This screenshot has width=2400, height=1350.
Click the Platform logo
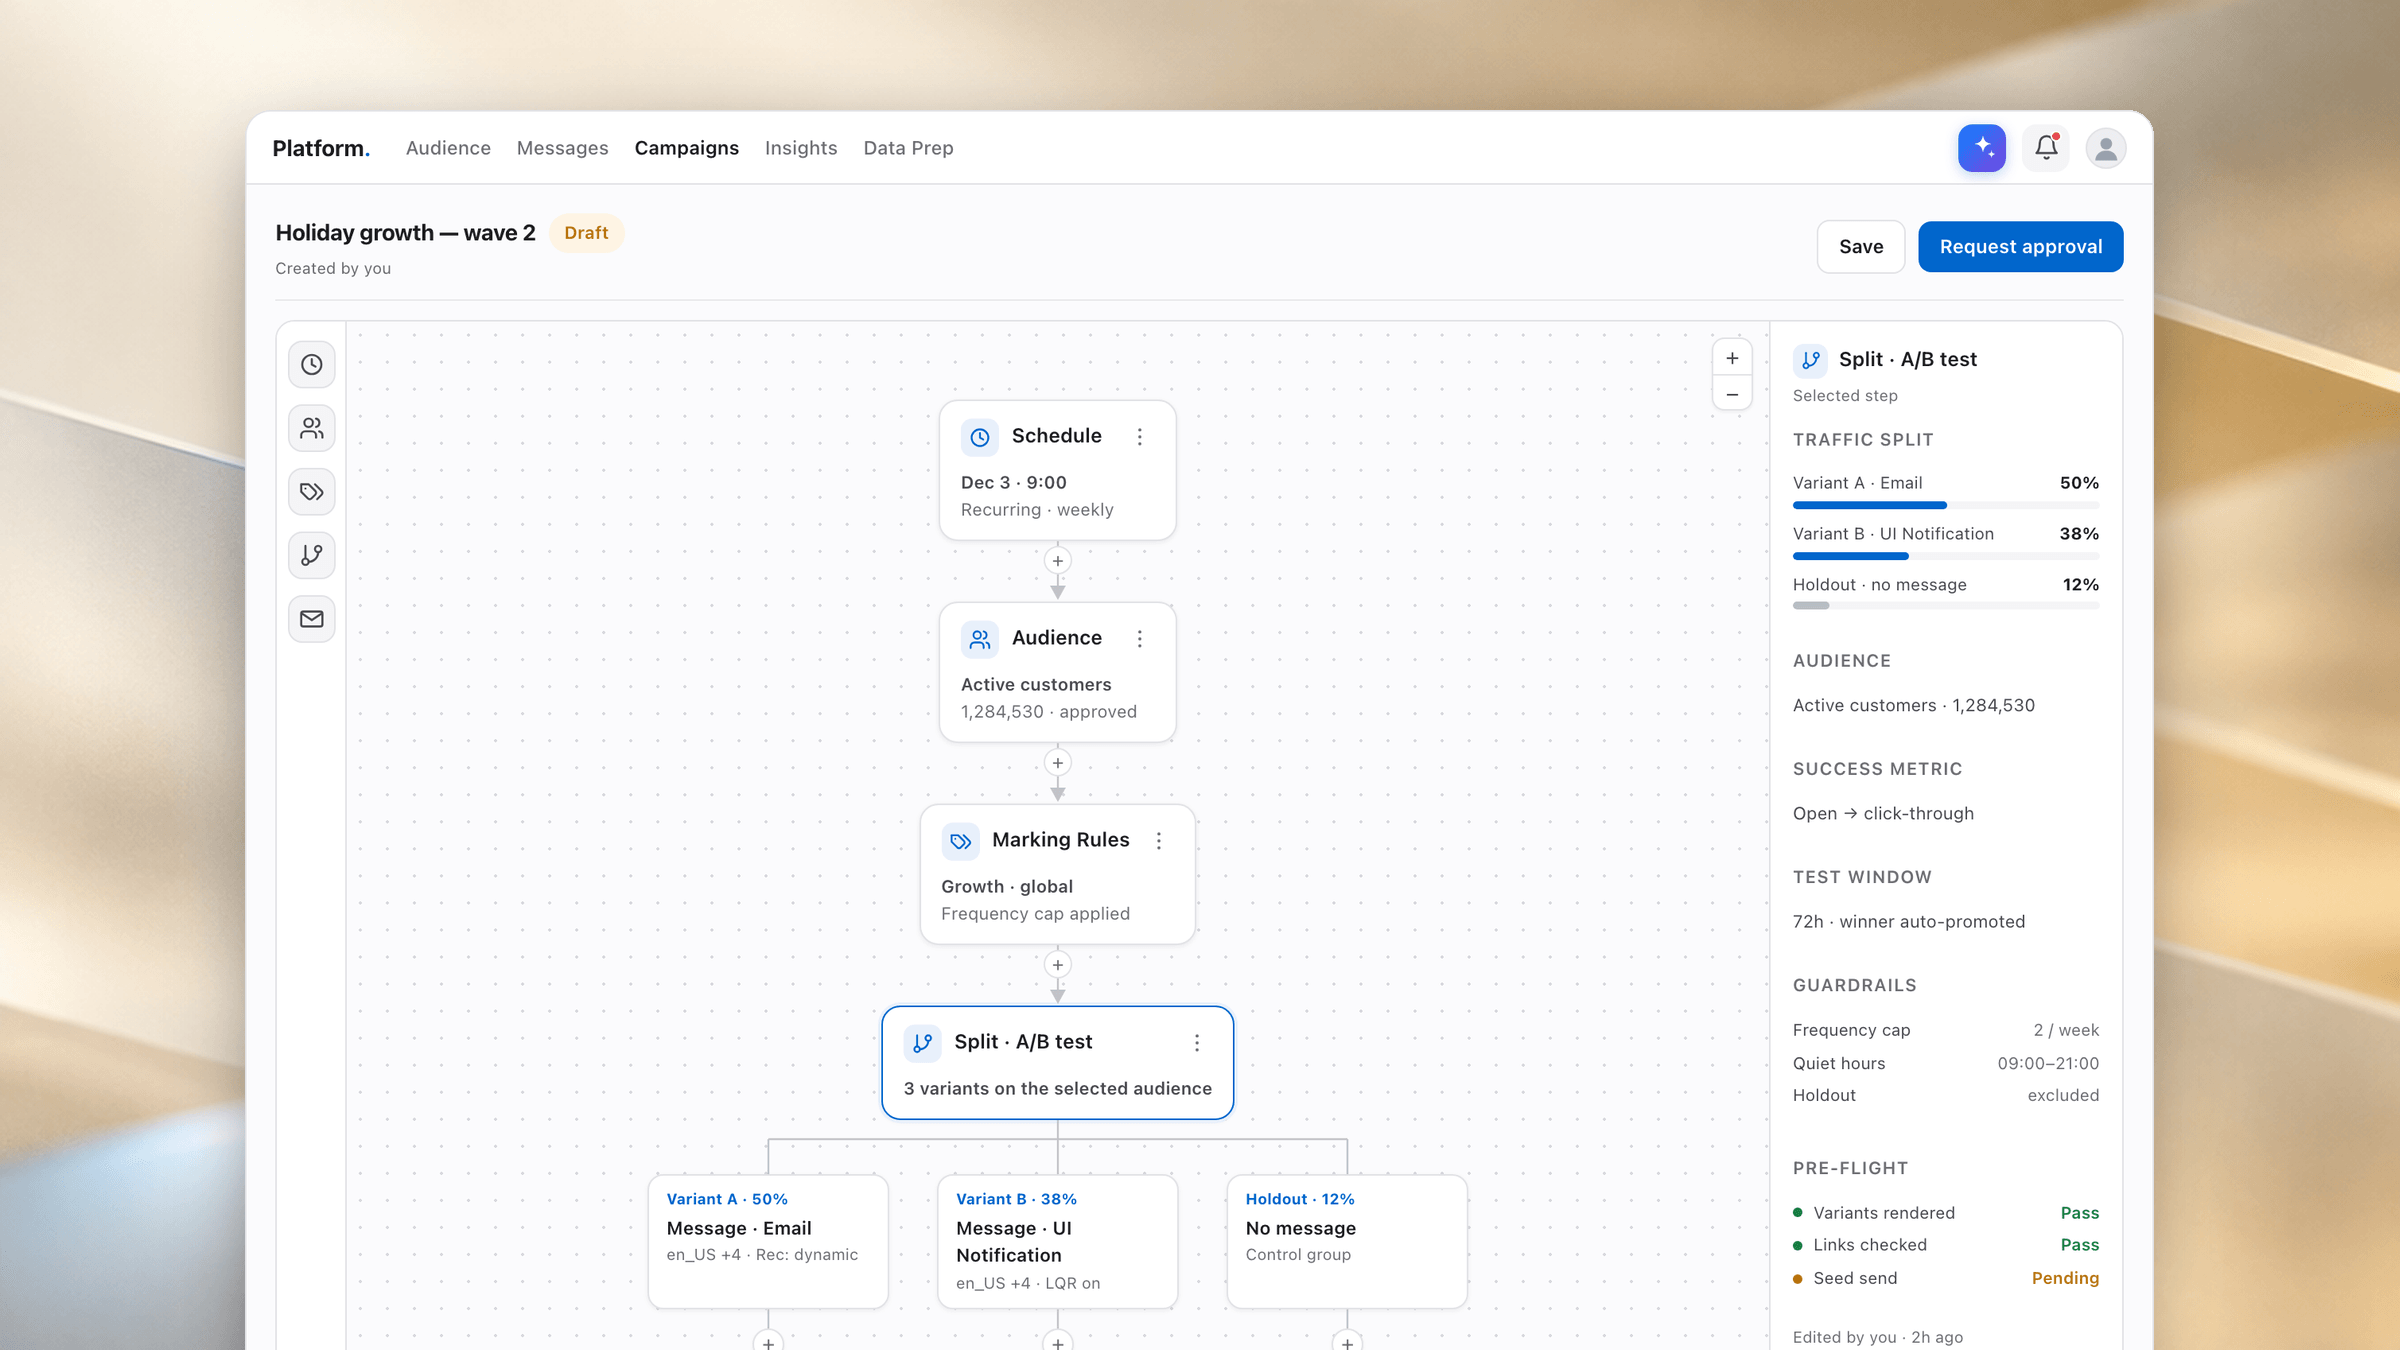point(321,148)
